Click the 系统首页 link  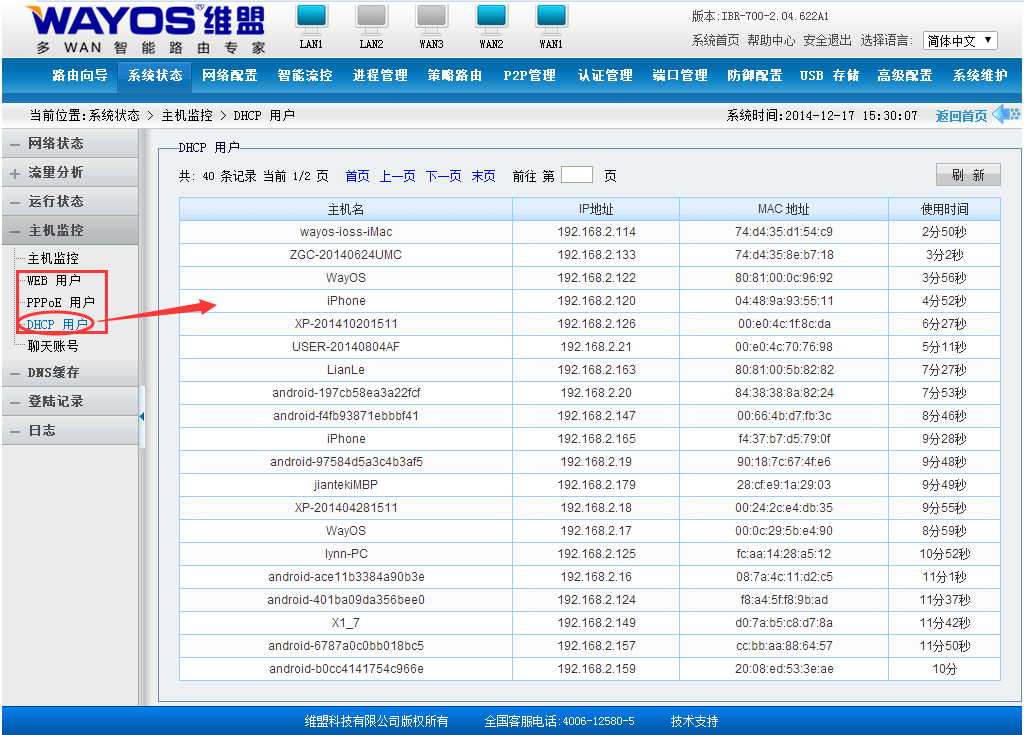[x=715, y=41]
